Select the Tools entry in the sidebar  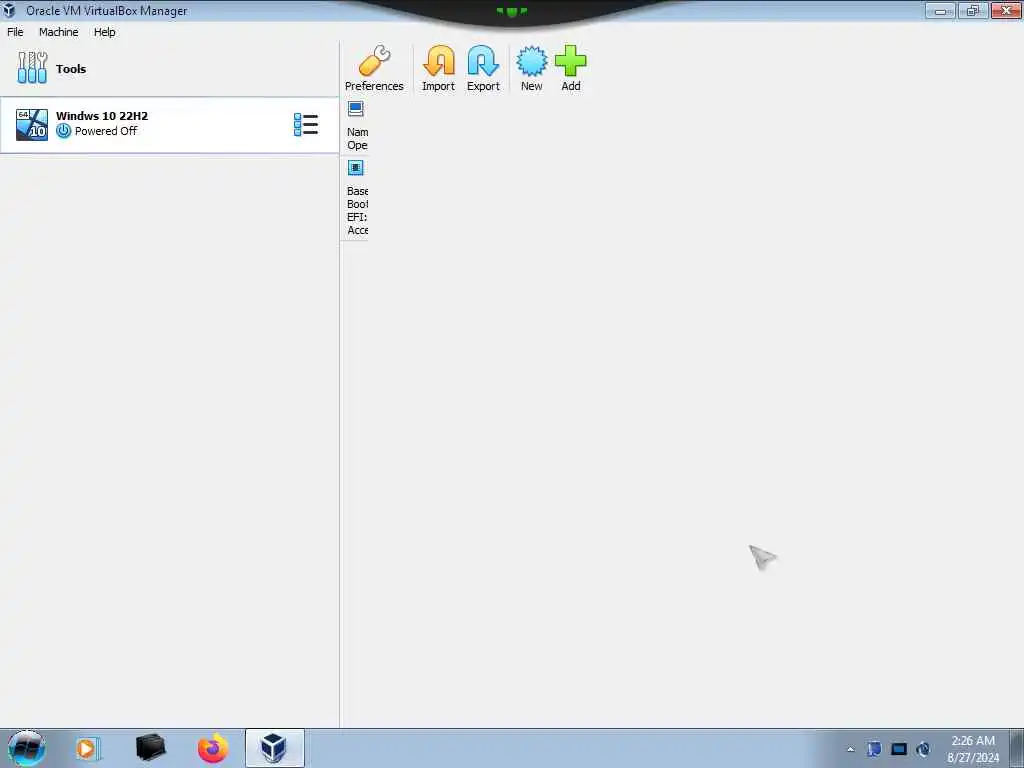[x=170, y=69]
